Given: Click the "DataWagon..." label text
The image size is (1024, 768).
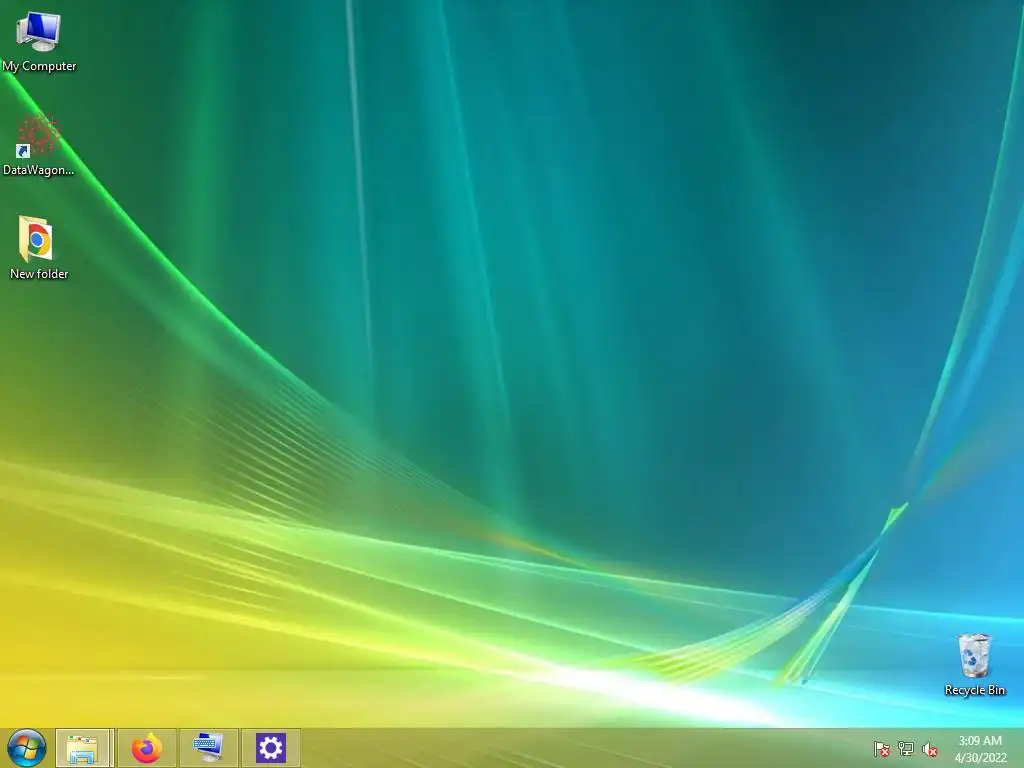Looking at the screenshot, I should pos(39,170).
